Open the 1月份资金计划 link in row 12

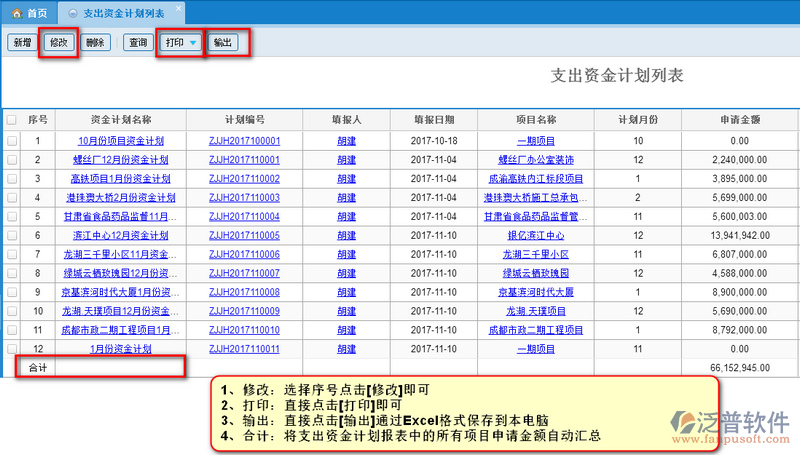[121, 349]
